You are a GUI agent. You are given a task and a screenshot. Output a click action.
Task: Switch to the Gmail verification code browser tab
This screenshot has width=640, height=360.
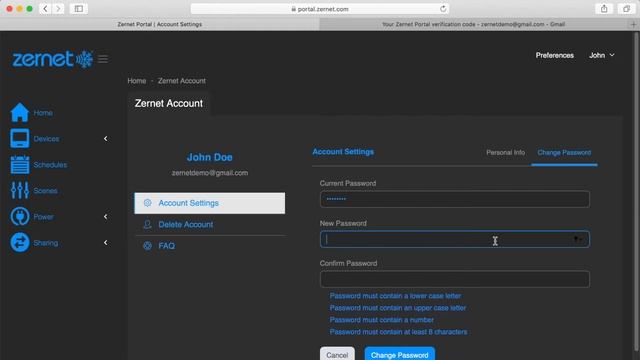click(x=473, y=24)
